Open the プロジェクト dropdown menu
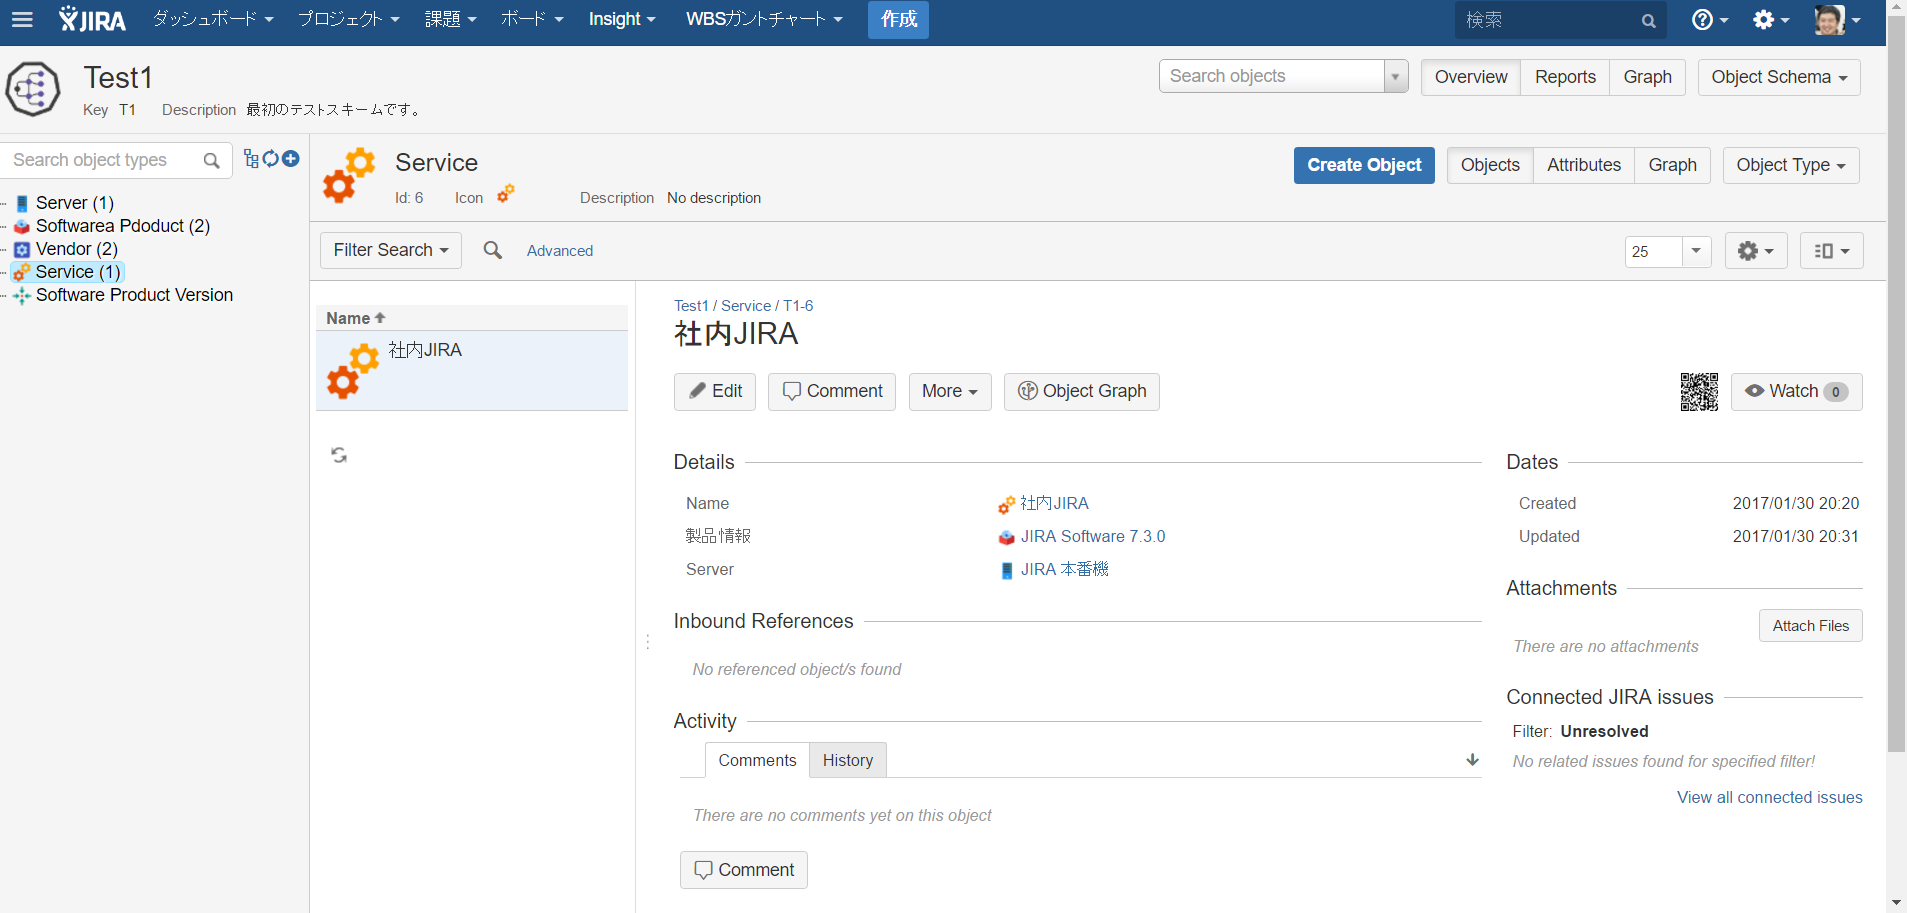Image resolution: width=1907 pixels, height=913 pixels. click(x=349, y=19)
